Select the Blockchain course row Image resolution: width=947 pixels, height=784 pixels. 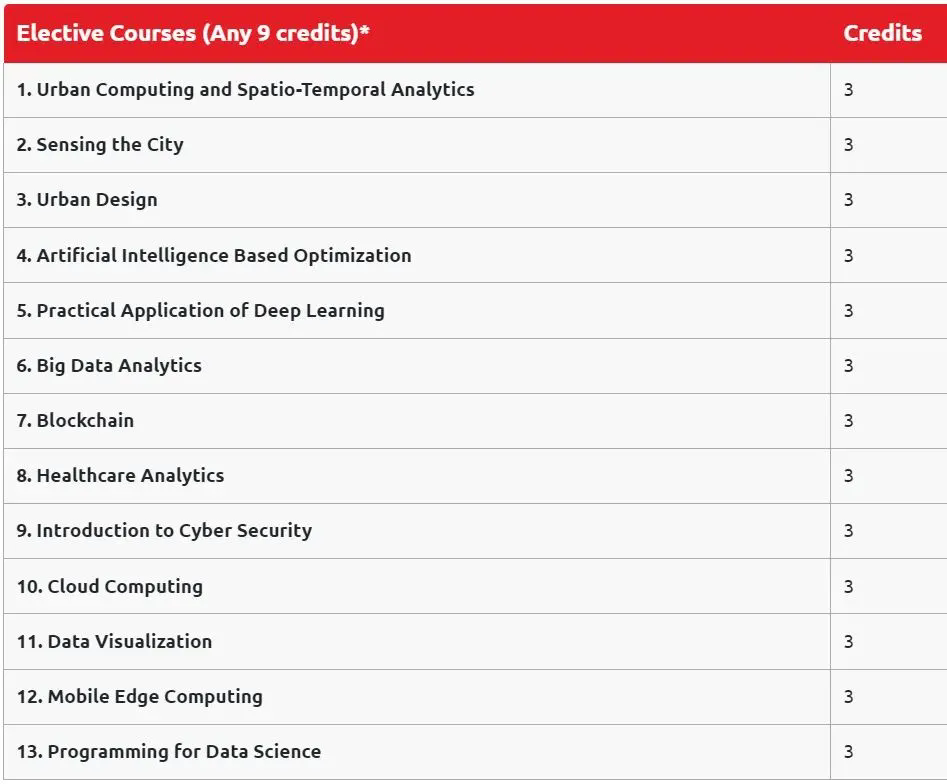click(75, 421)
